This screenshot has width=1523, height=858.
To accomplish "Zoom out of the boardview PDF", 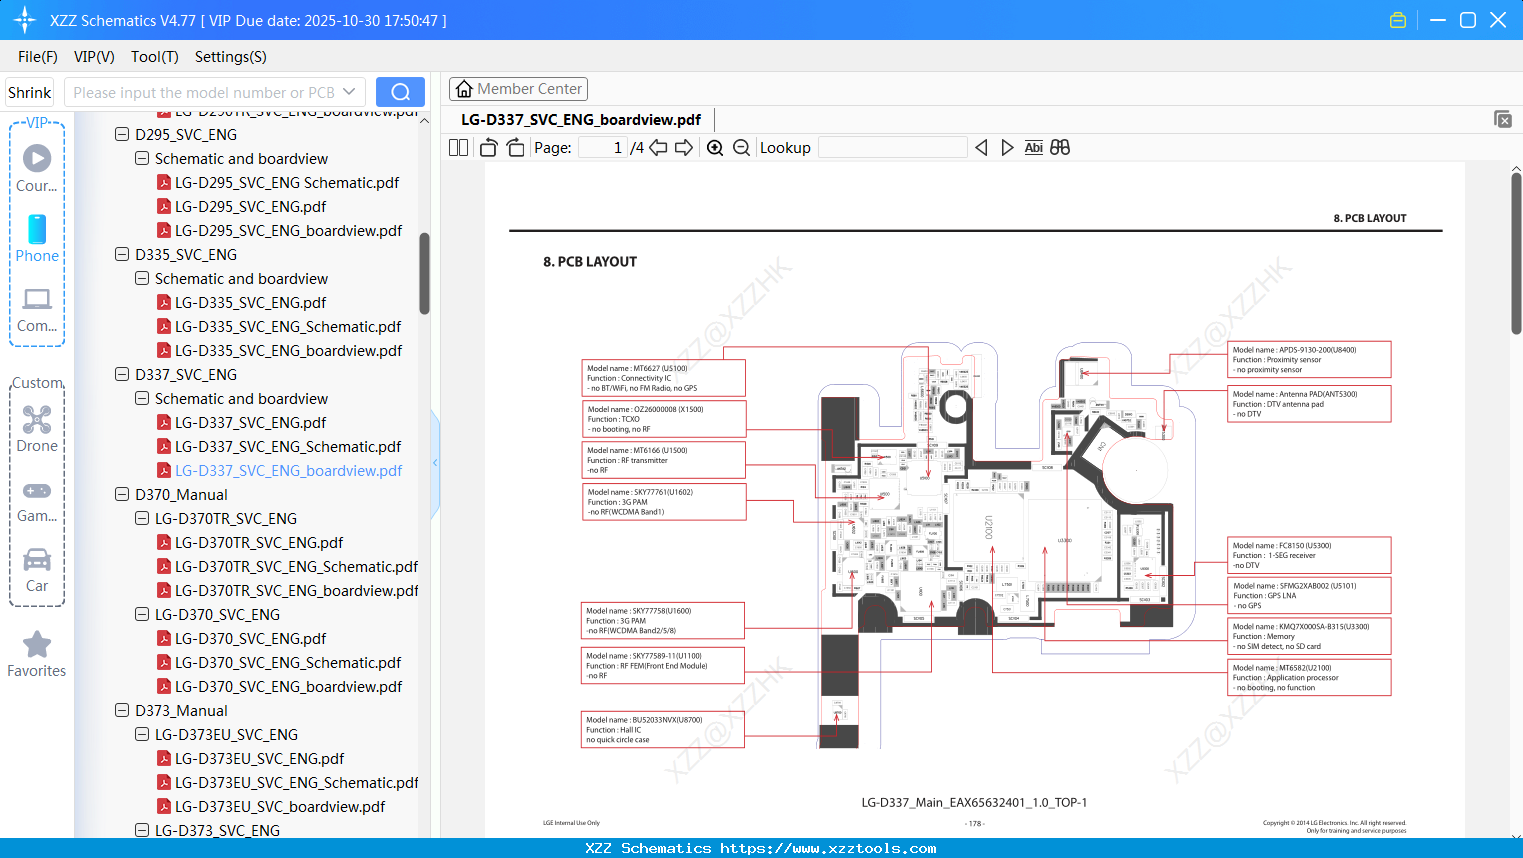I will click(x=741, y=147).
